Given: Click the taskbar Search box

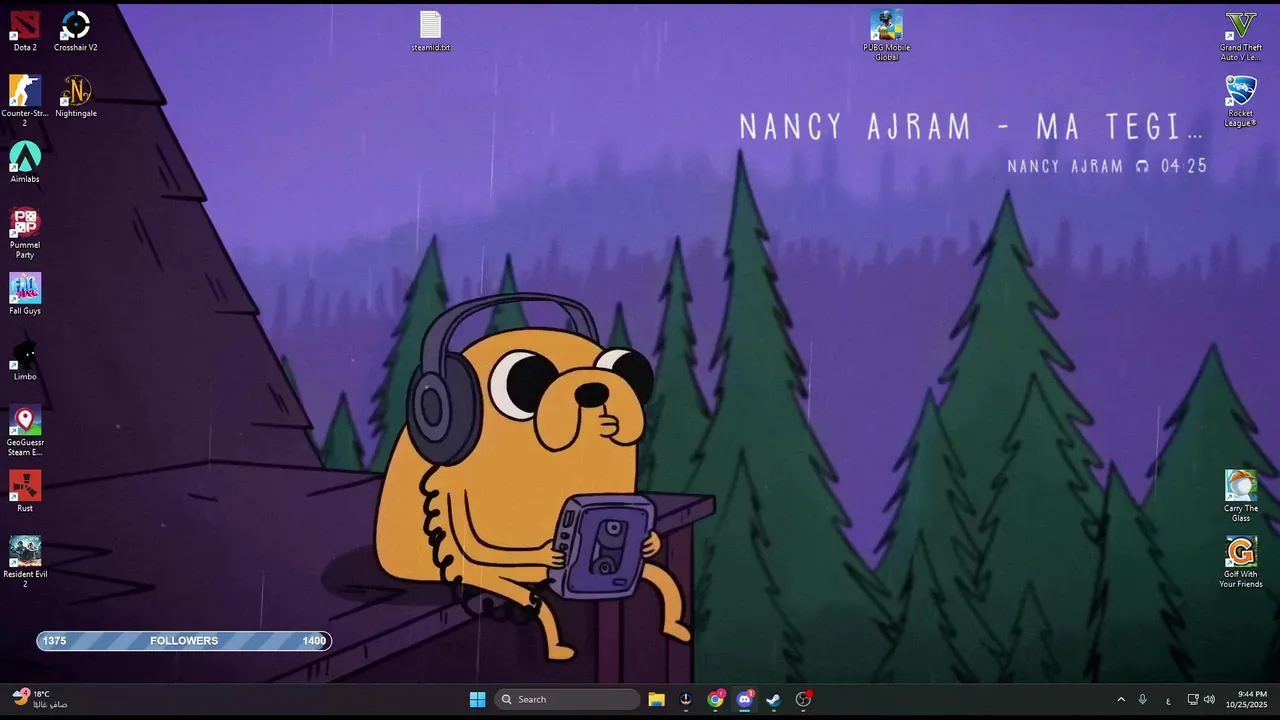Looking at the screenshot, I should pyautogui.click(x=567, y=699).
